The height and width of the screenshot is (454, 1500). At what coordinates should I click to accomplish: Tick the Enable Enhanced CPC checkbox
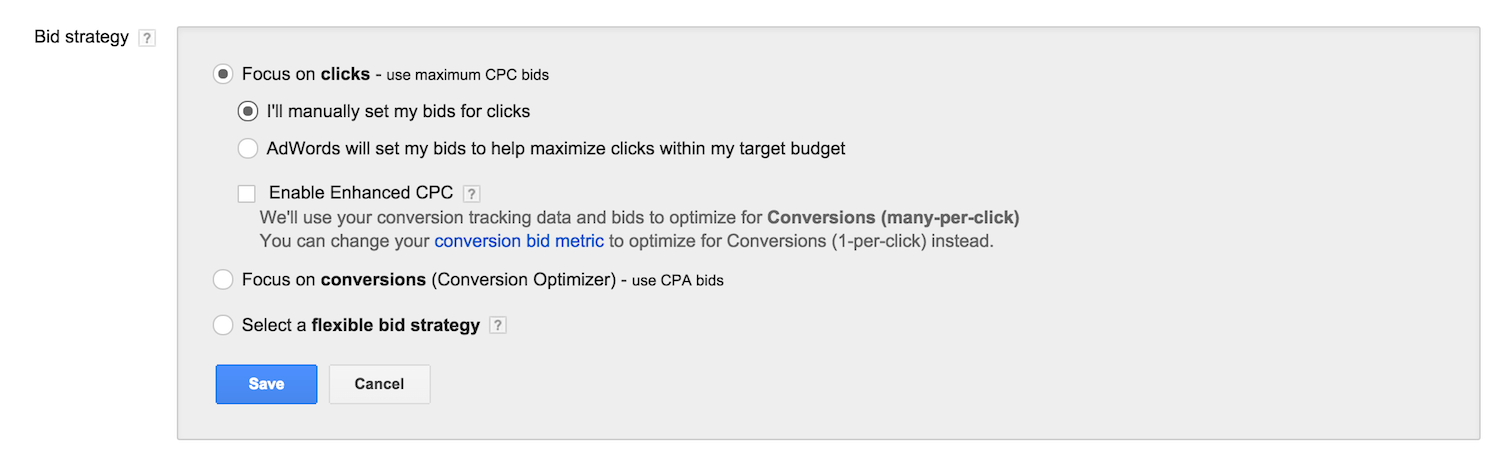coord(247,193)
